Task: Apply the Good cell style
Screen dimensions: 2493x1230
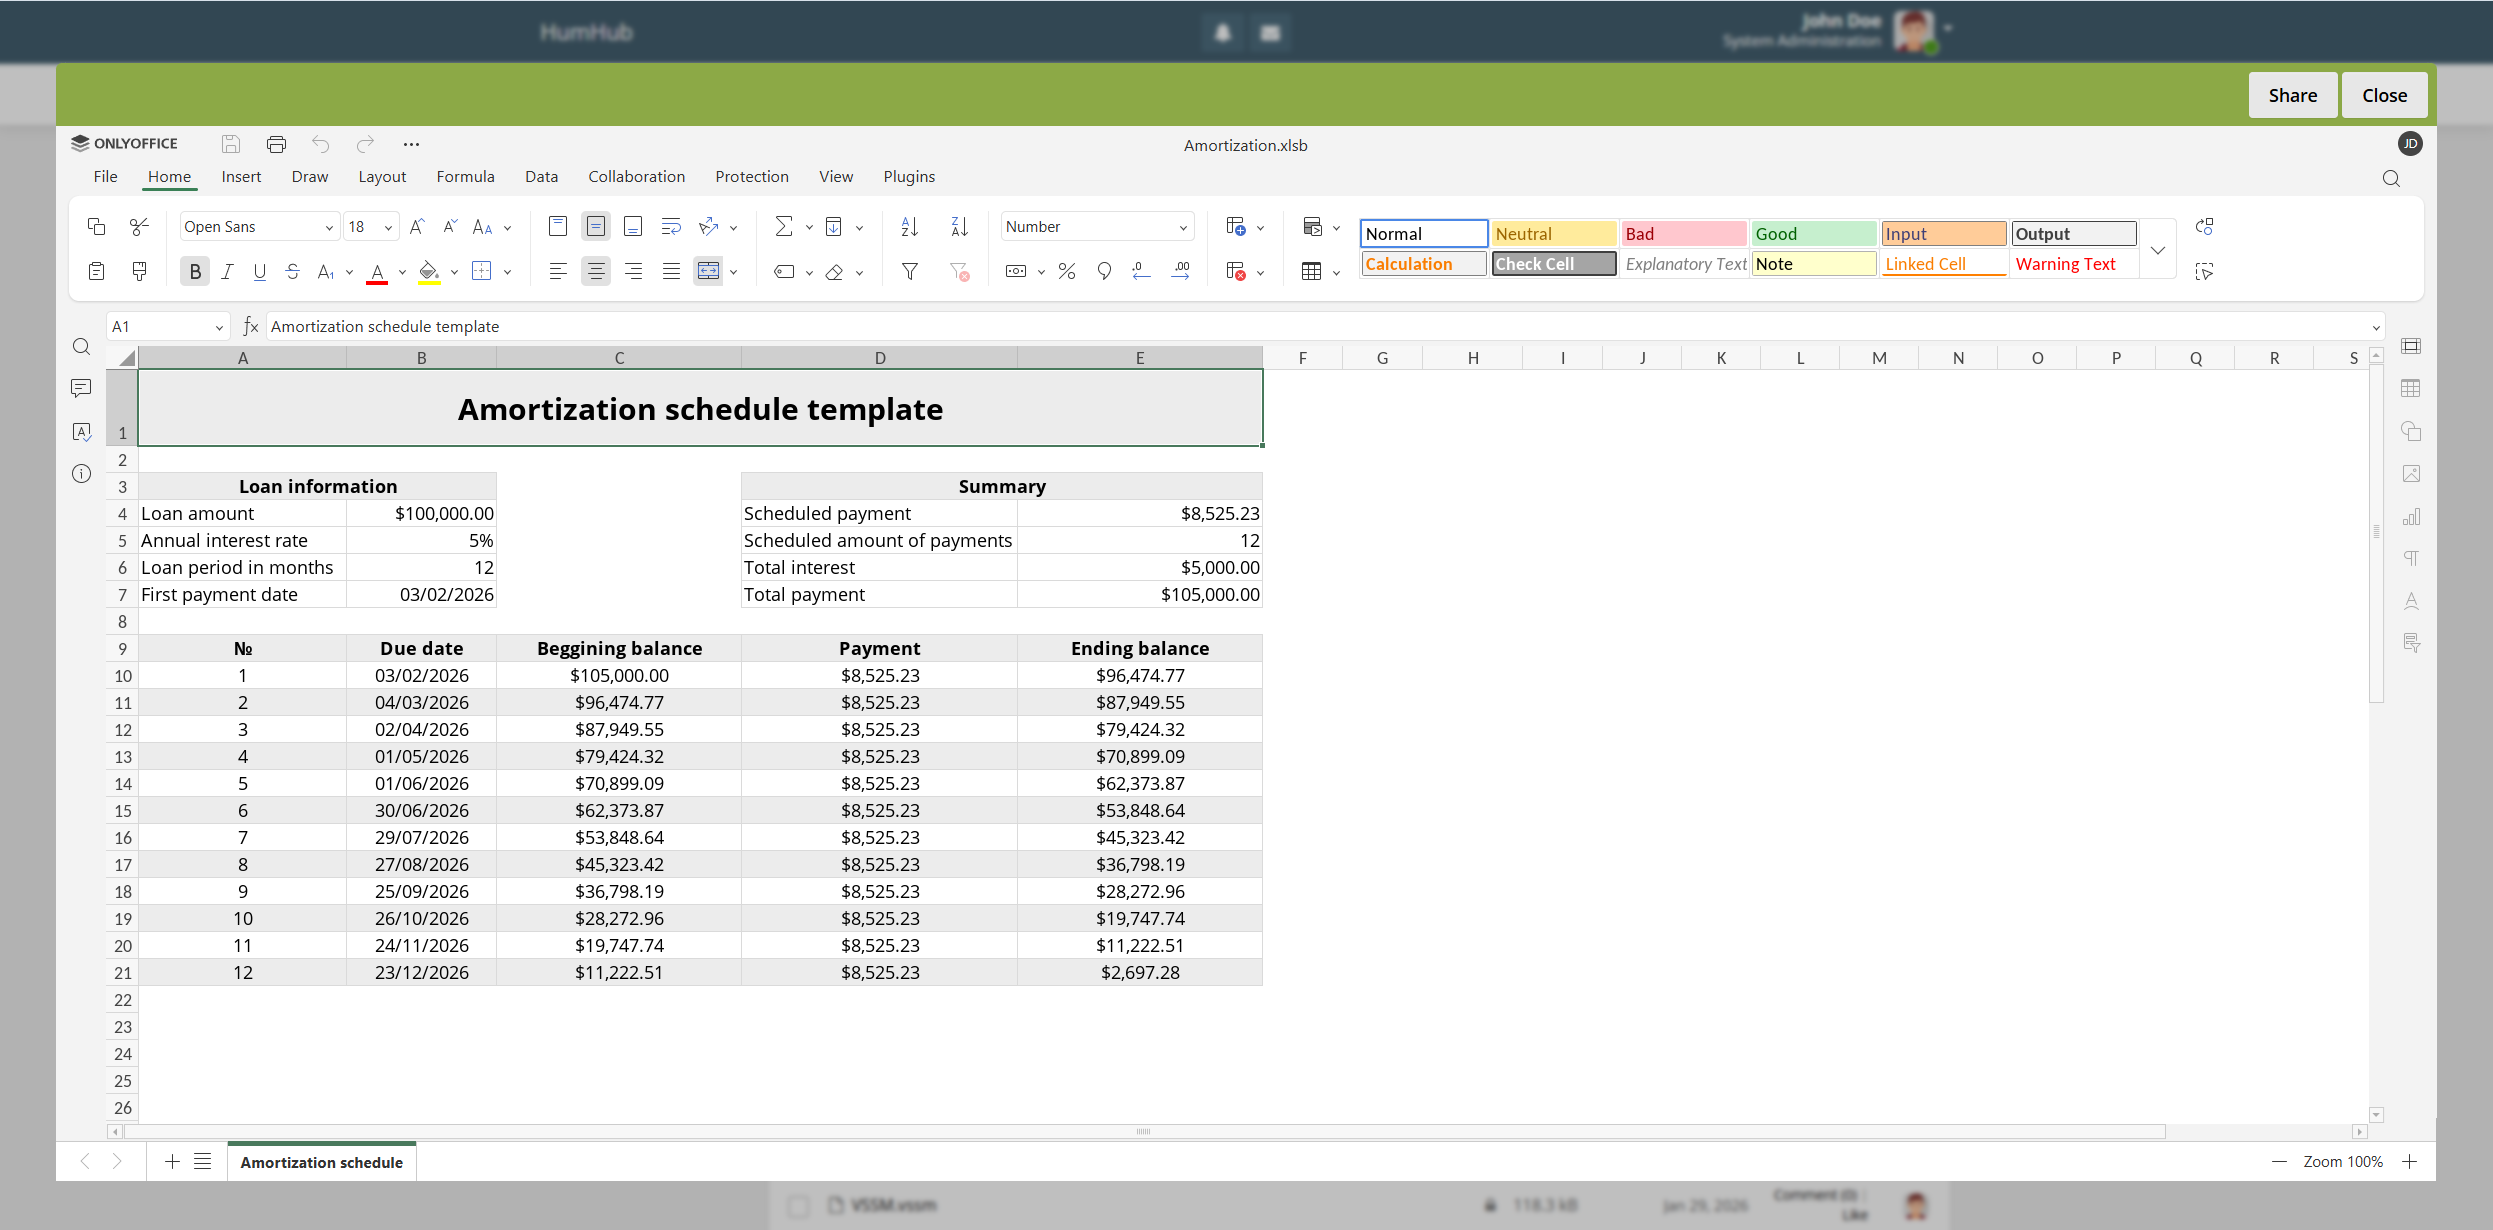Action: click(1812, 233)
